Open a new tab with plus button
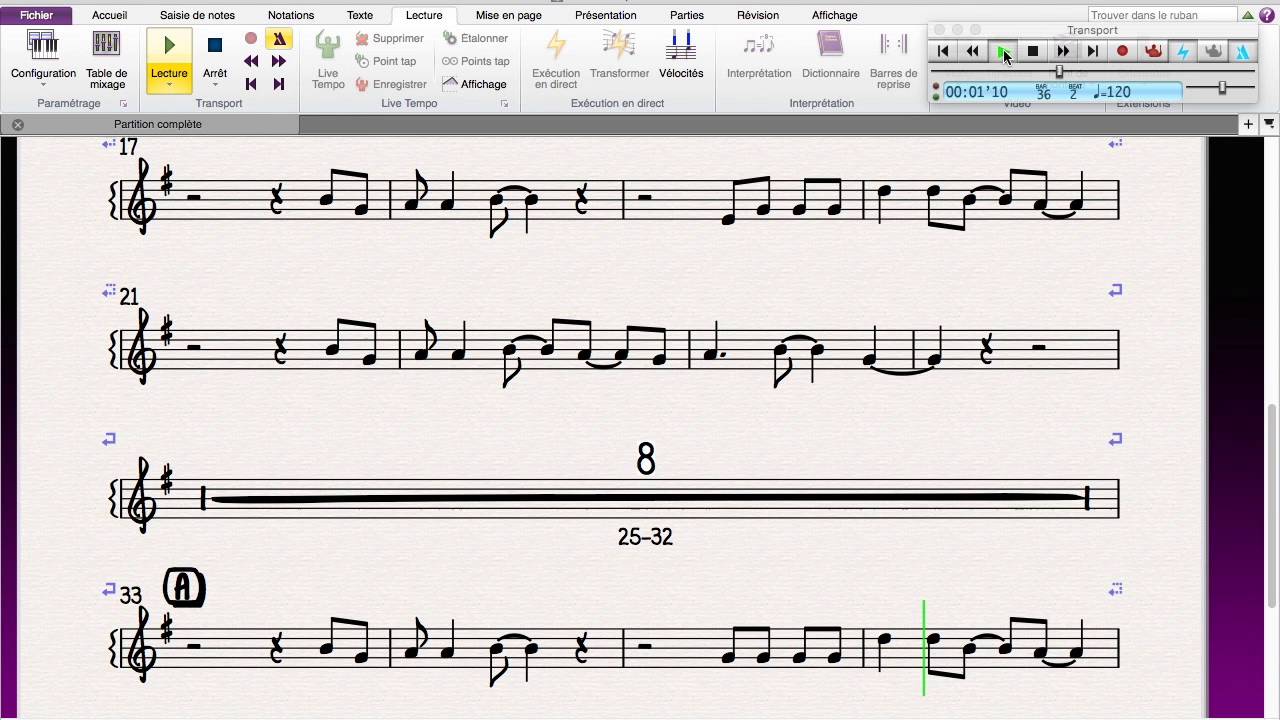 (1249, 124)
